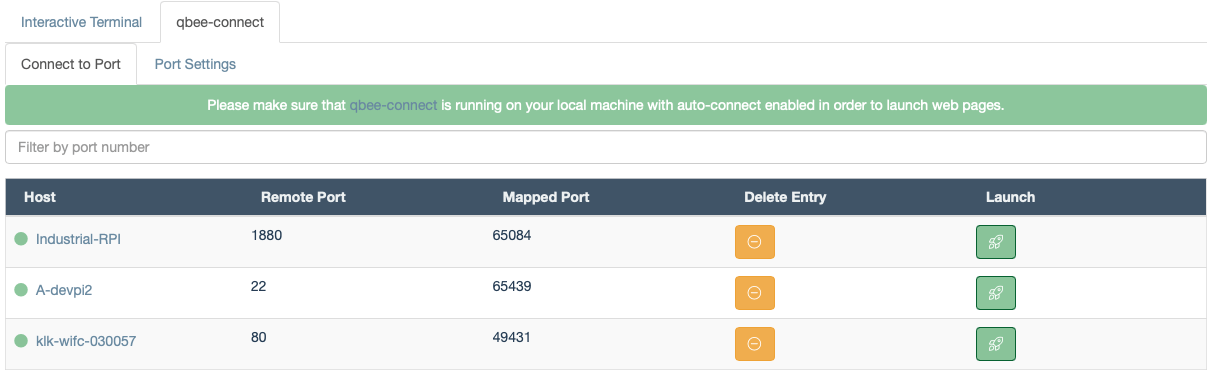Switch to the Interactive Terminal tab
The image size is (1218, 377).
pos(82,22)
